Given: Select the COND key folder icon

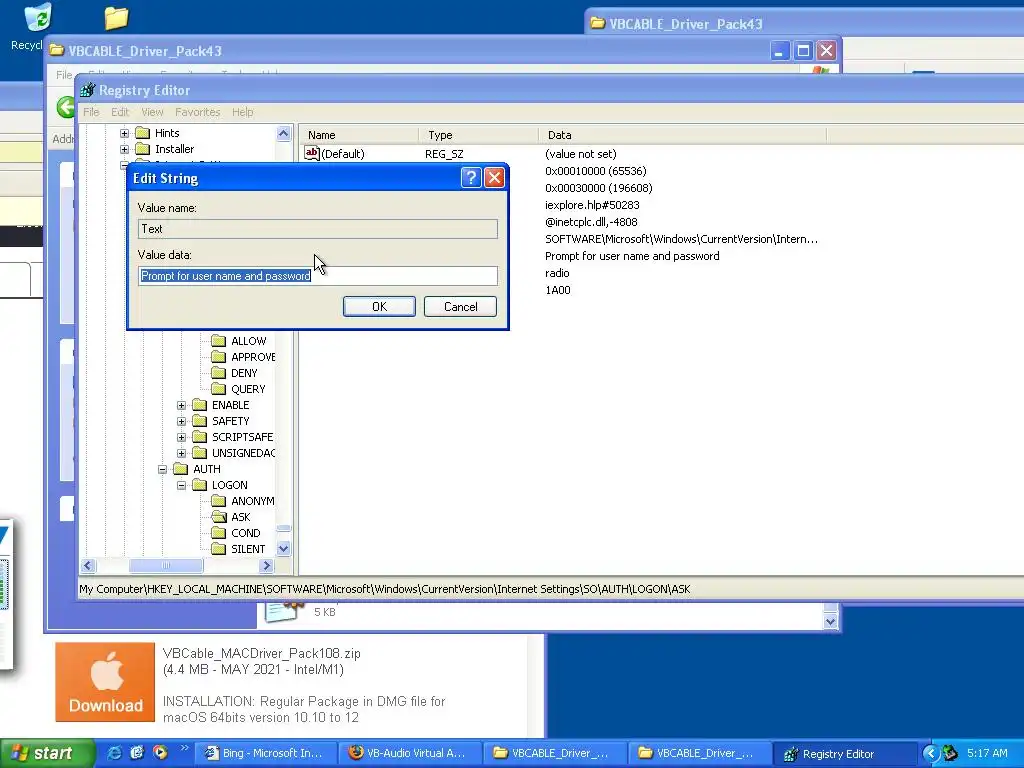Looking at the screenshot, I should [x=219, y=533].
